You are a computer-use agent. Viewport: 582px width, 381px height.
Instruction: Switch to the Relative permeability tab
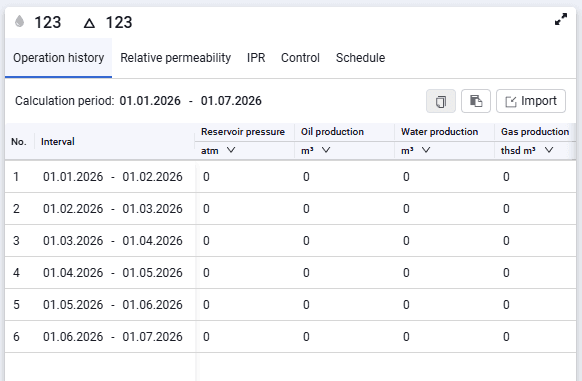(x=176, y=58)
